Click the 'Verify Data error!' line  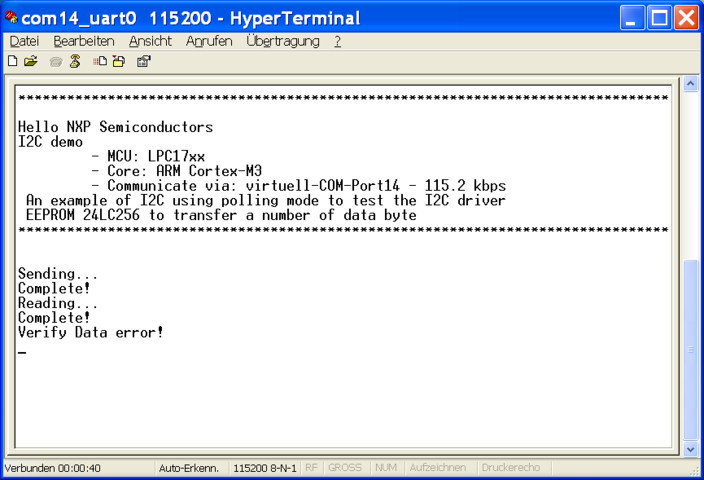tap(91, 333)
